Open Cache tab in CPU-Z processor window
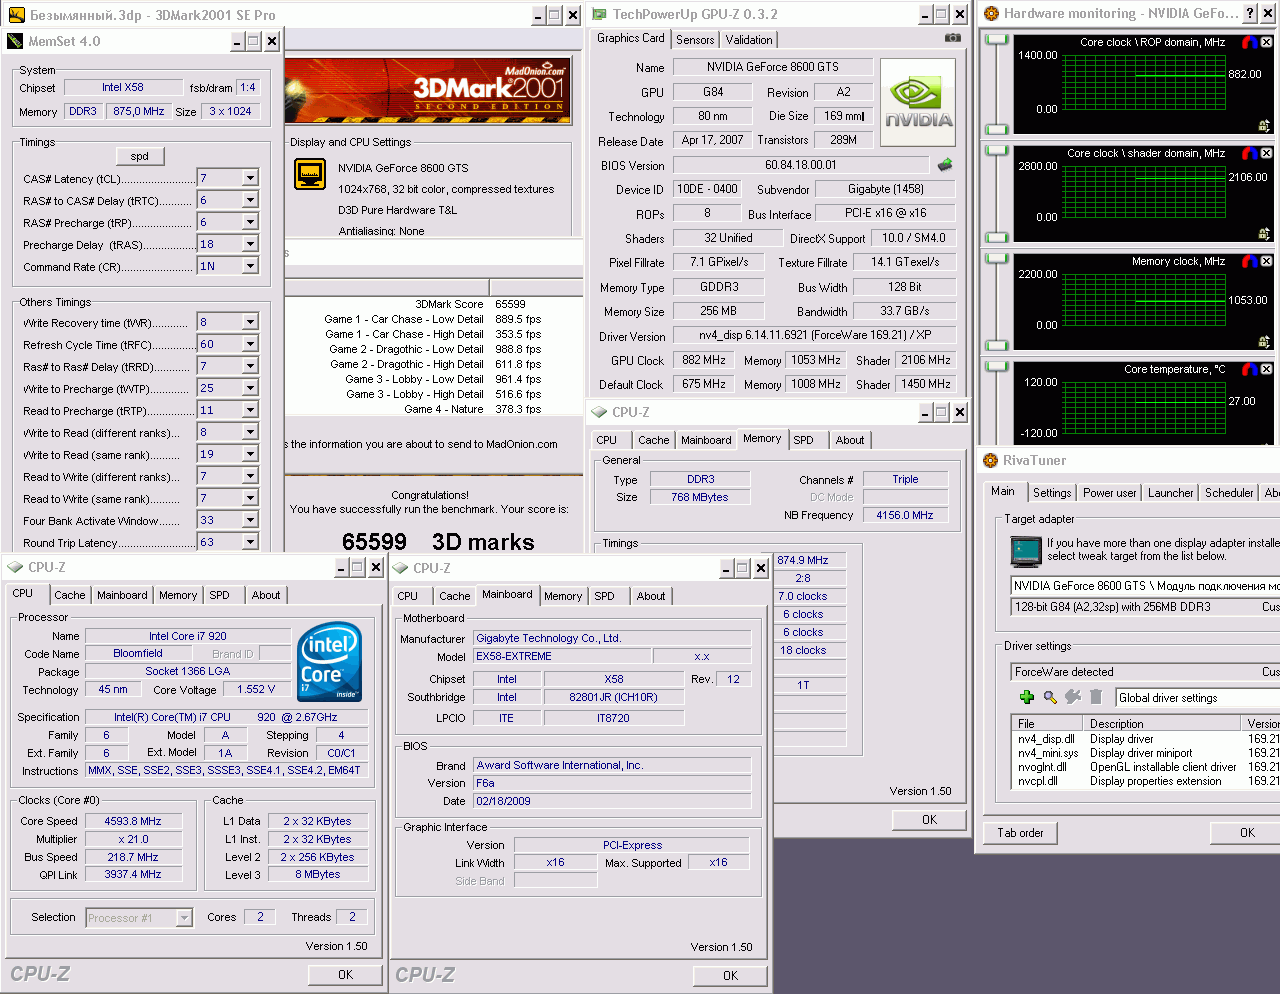Image resolution: width=1280 pixels, height=994 pixels. click(x=70, y=595)
